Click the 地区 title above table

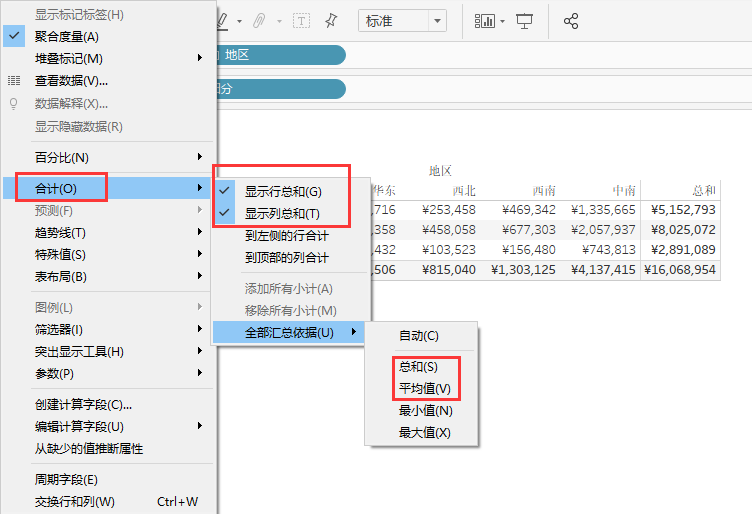point(440,170)
